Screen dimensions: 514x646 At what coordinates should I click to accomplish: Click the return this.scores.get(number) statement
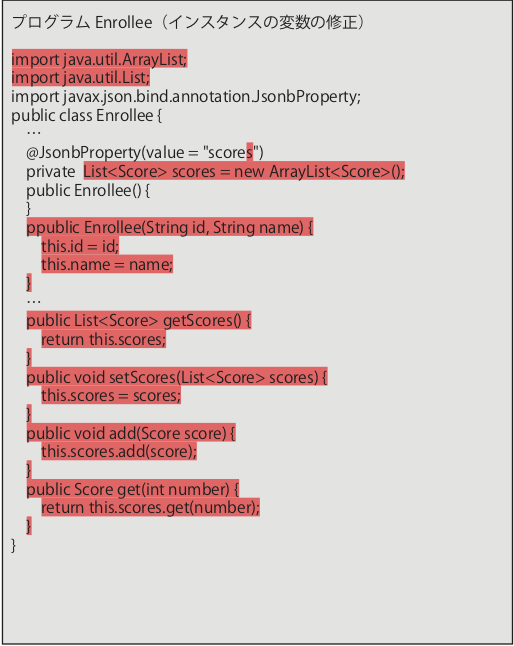(x=150, y=507)
